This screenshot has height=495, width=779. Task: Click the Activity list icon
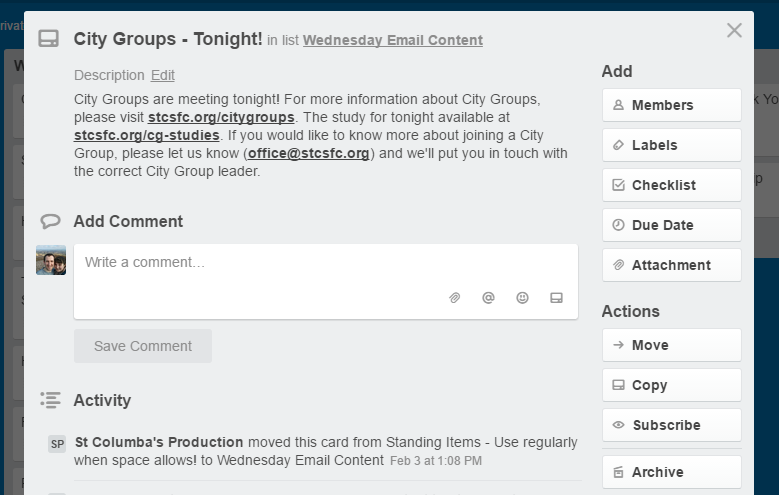pyautogui.click(x=50, y=400)
